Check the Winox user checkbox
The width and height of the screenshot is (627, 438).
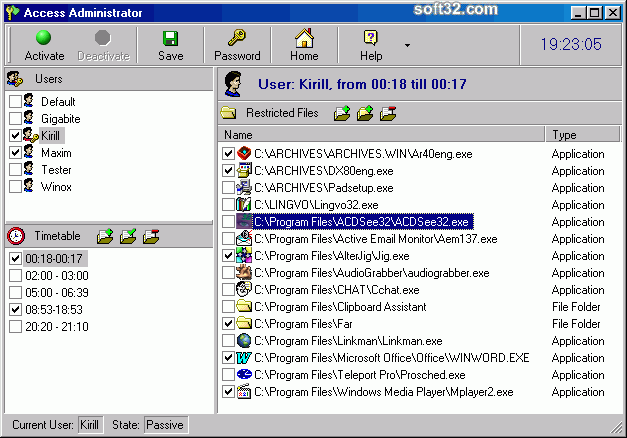(x=15, y=186)
